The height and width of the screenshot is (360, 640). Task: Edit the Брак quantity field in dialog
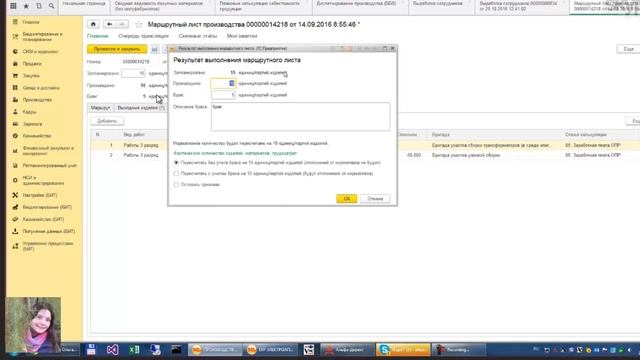223,95
